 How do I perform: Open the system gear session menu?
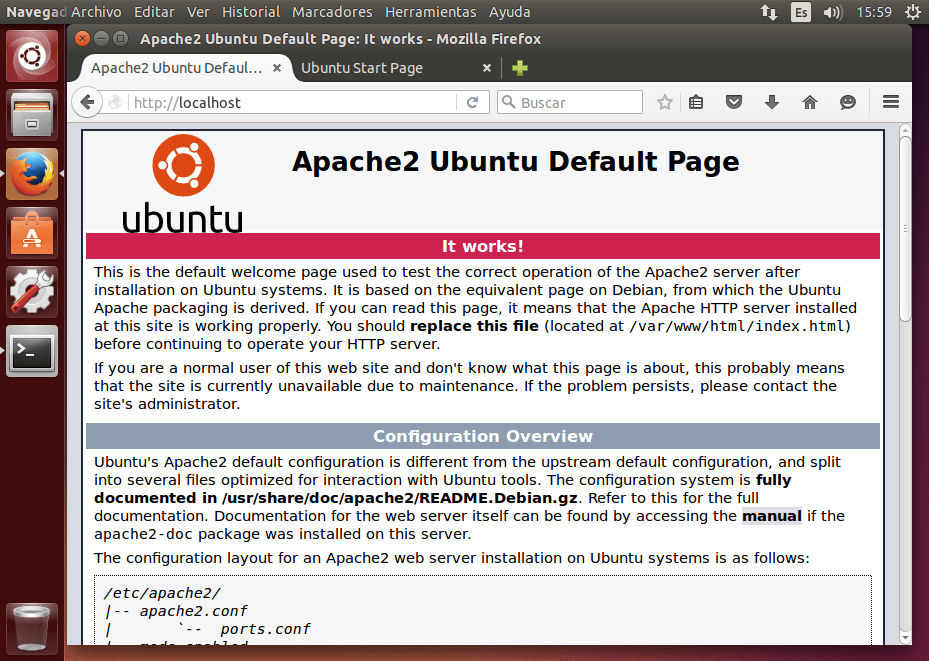pos(914,12)
